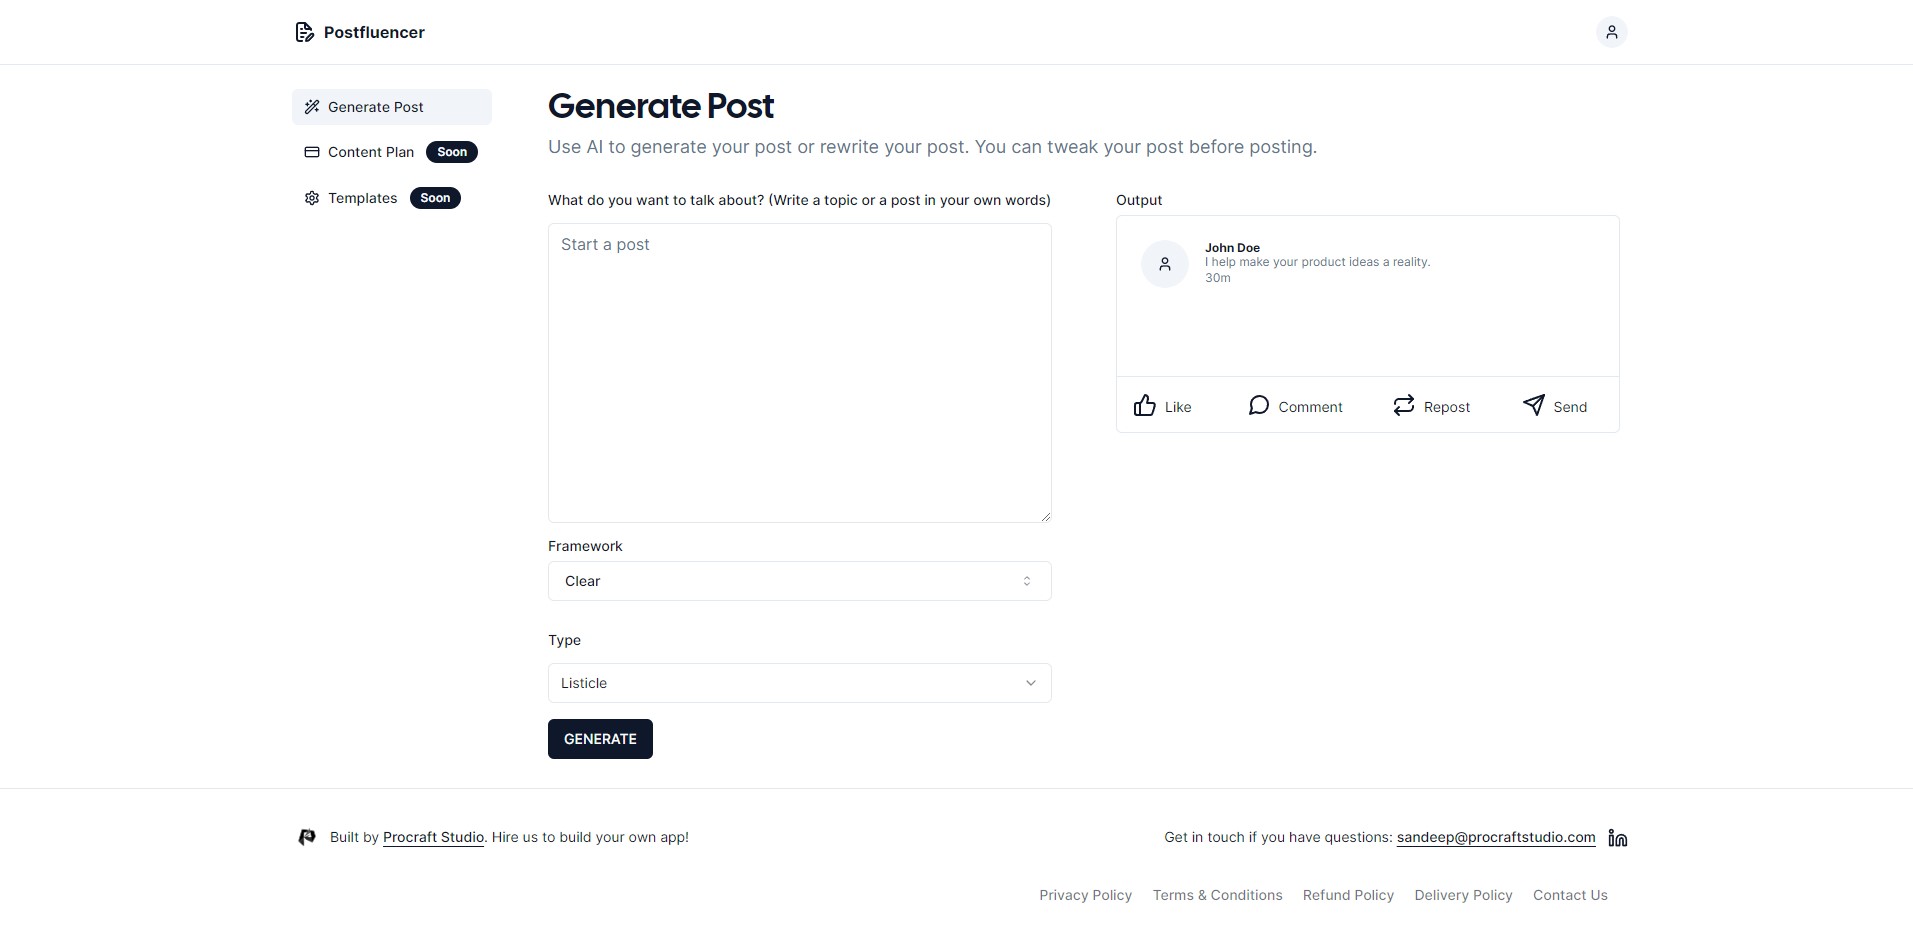The height and width of the screenshot is (937, 1913).
Task: Open the user profile avatar icon
Action: click(x=1611, y=32)
